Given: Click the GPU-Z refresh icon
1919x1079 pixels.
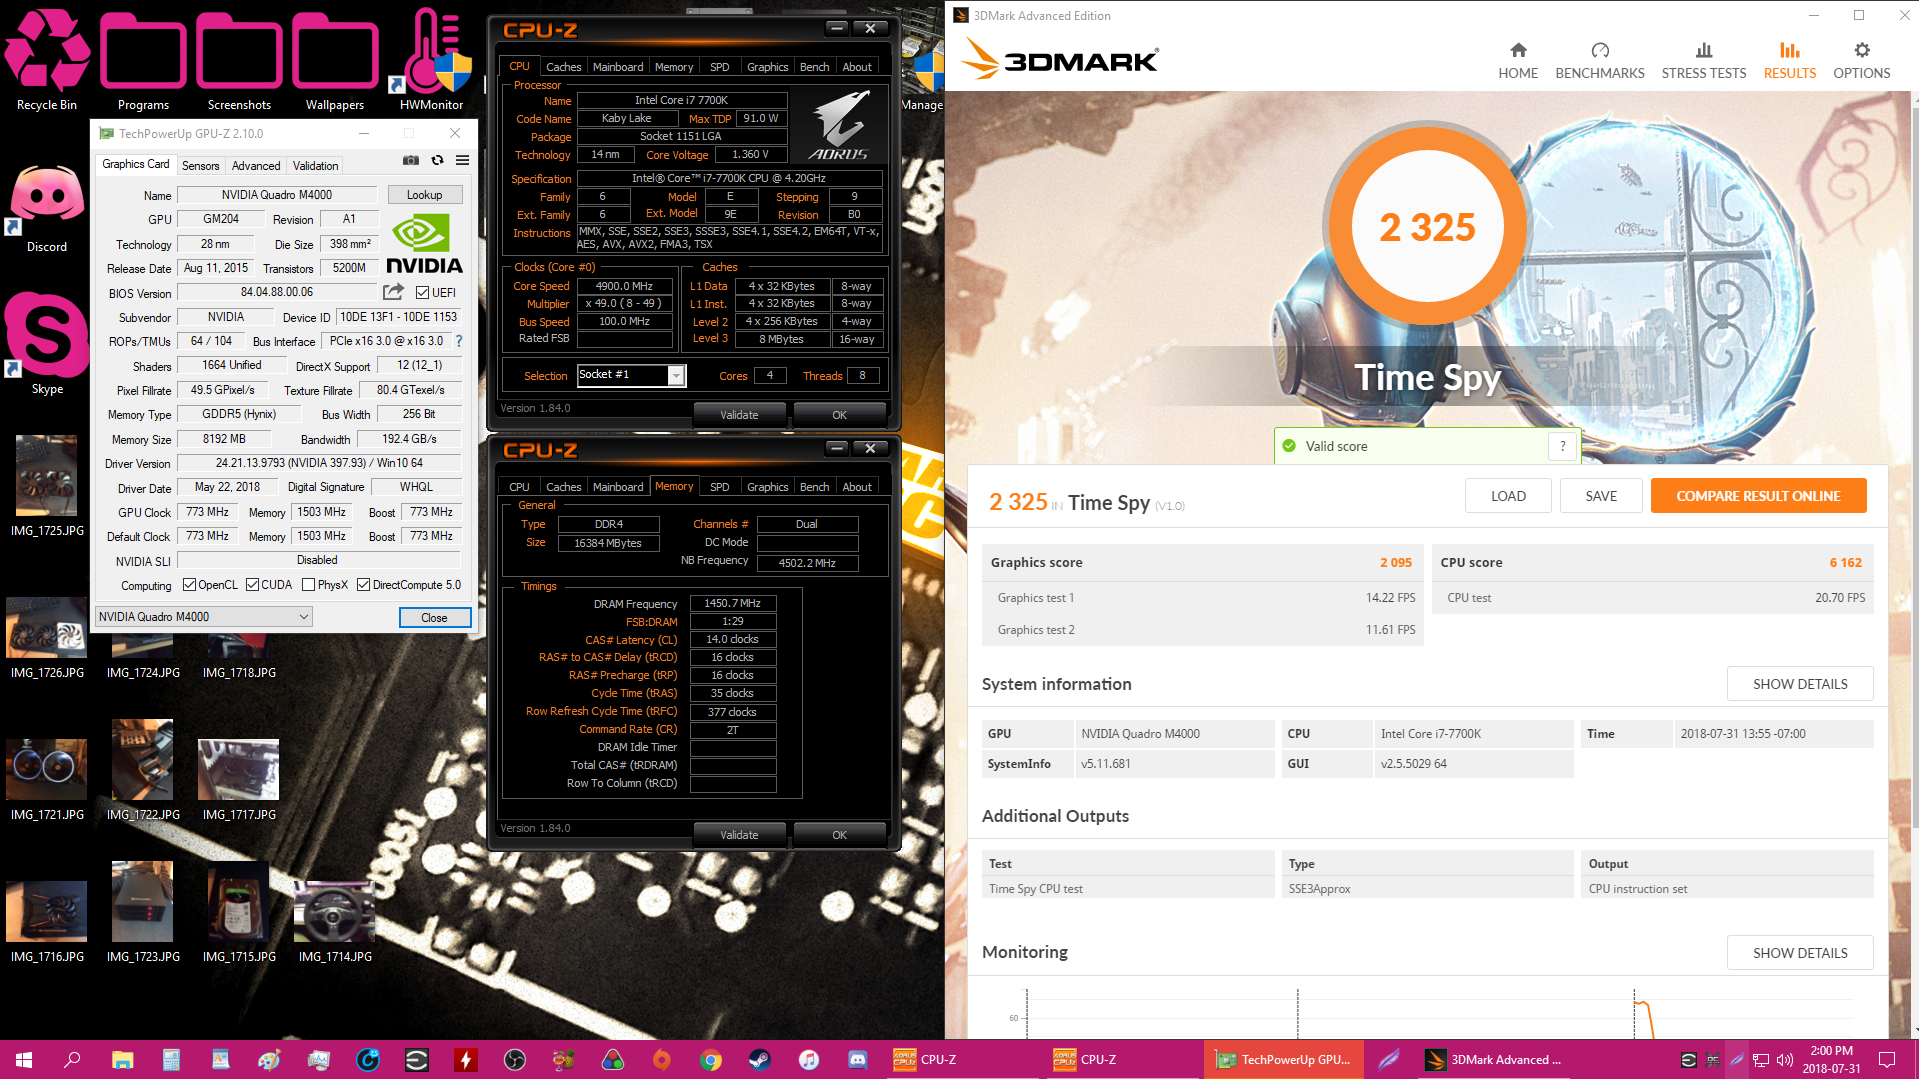Looking at the screenshot, I should coord(437,160).
